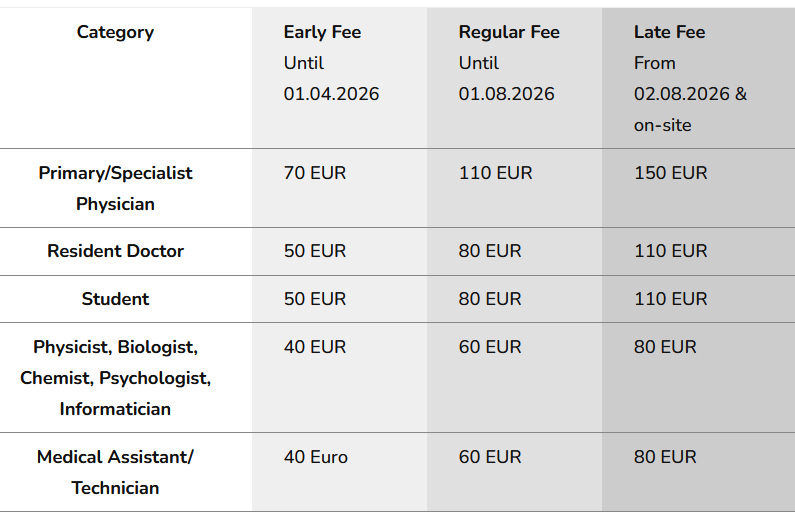The image size is (795, 516).
Task: Click Resident Doctor's 110 EUR late fee
Action: 670,251
